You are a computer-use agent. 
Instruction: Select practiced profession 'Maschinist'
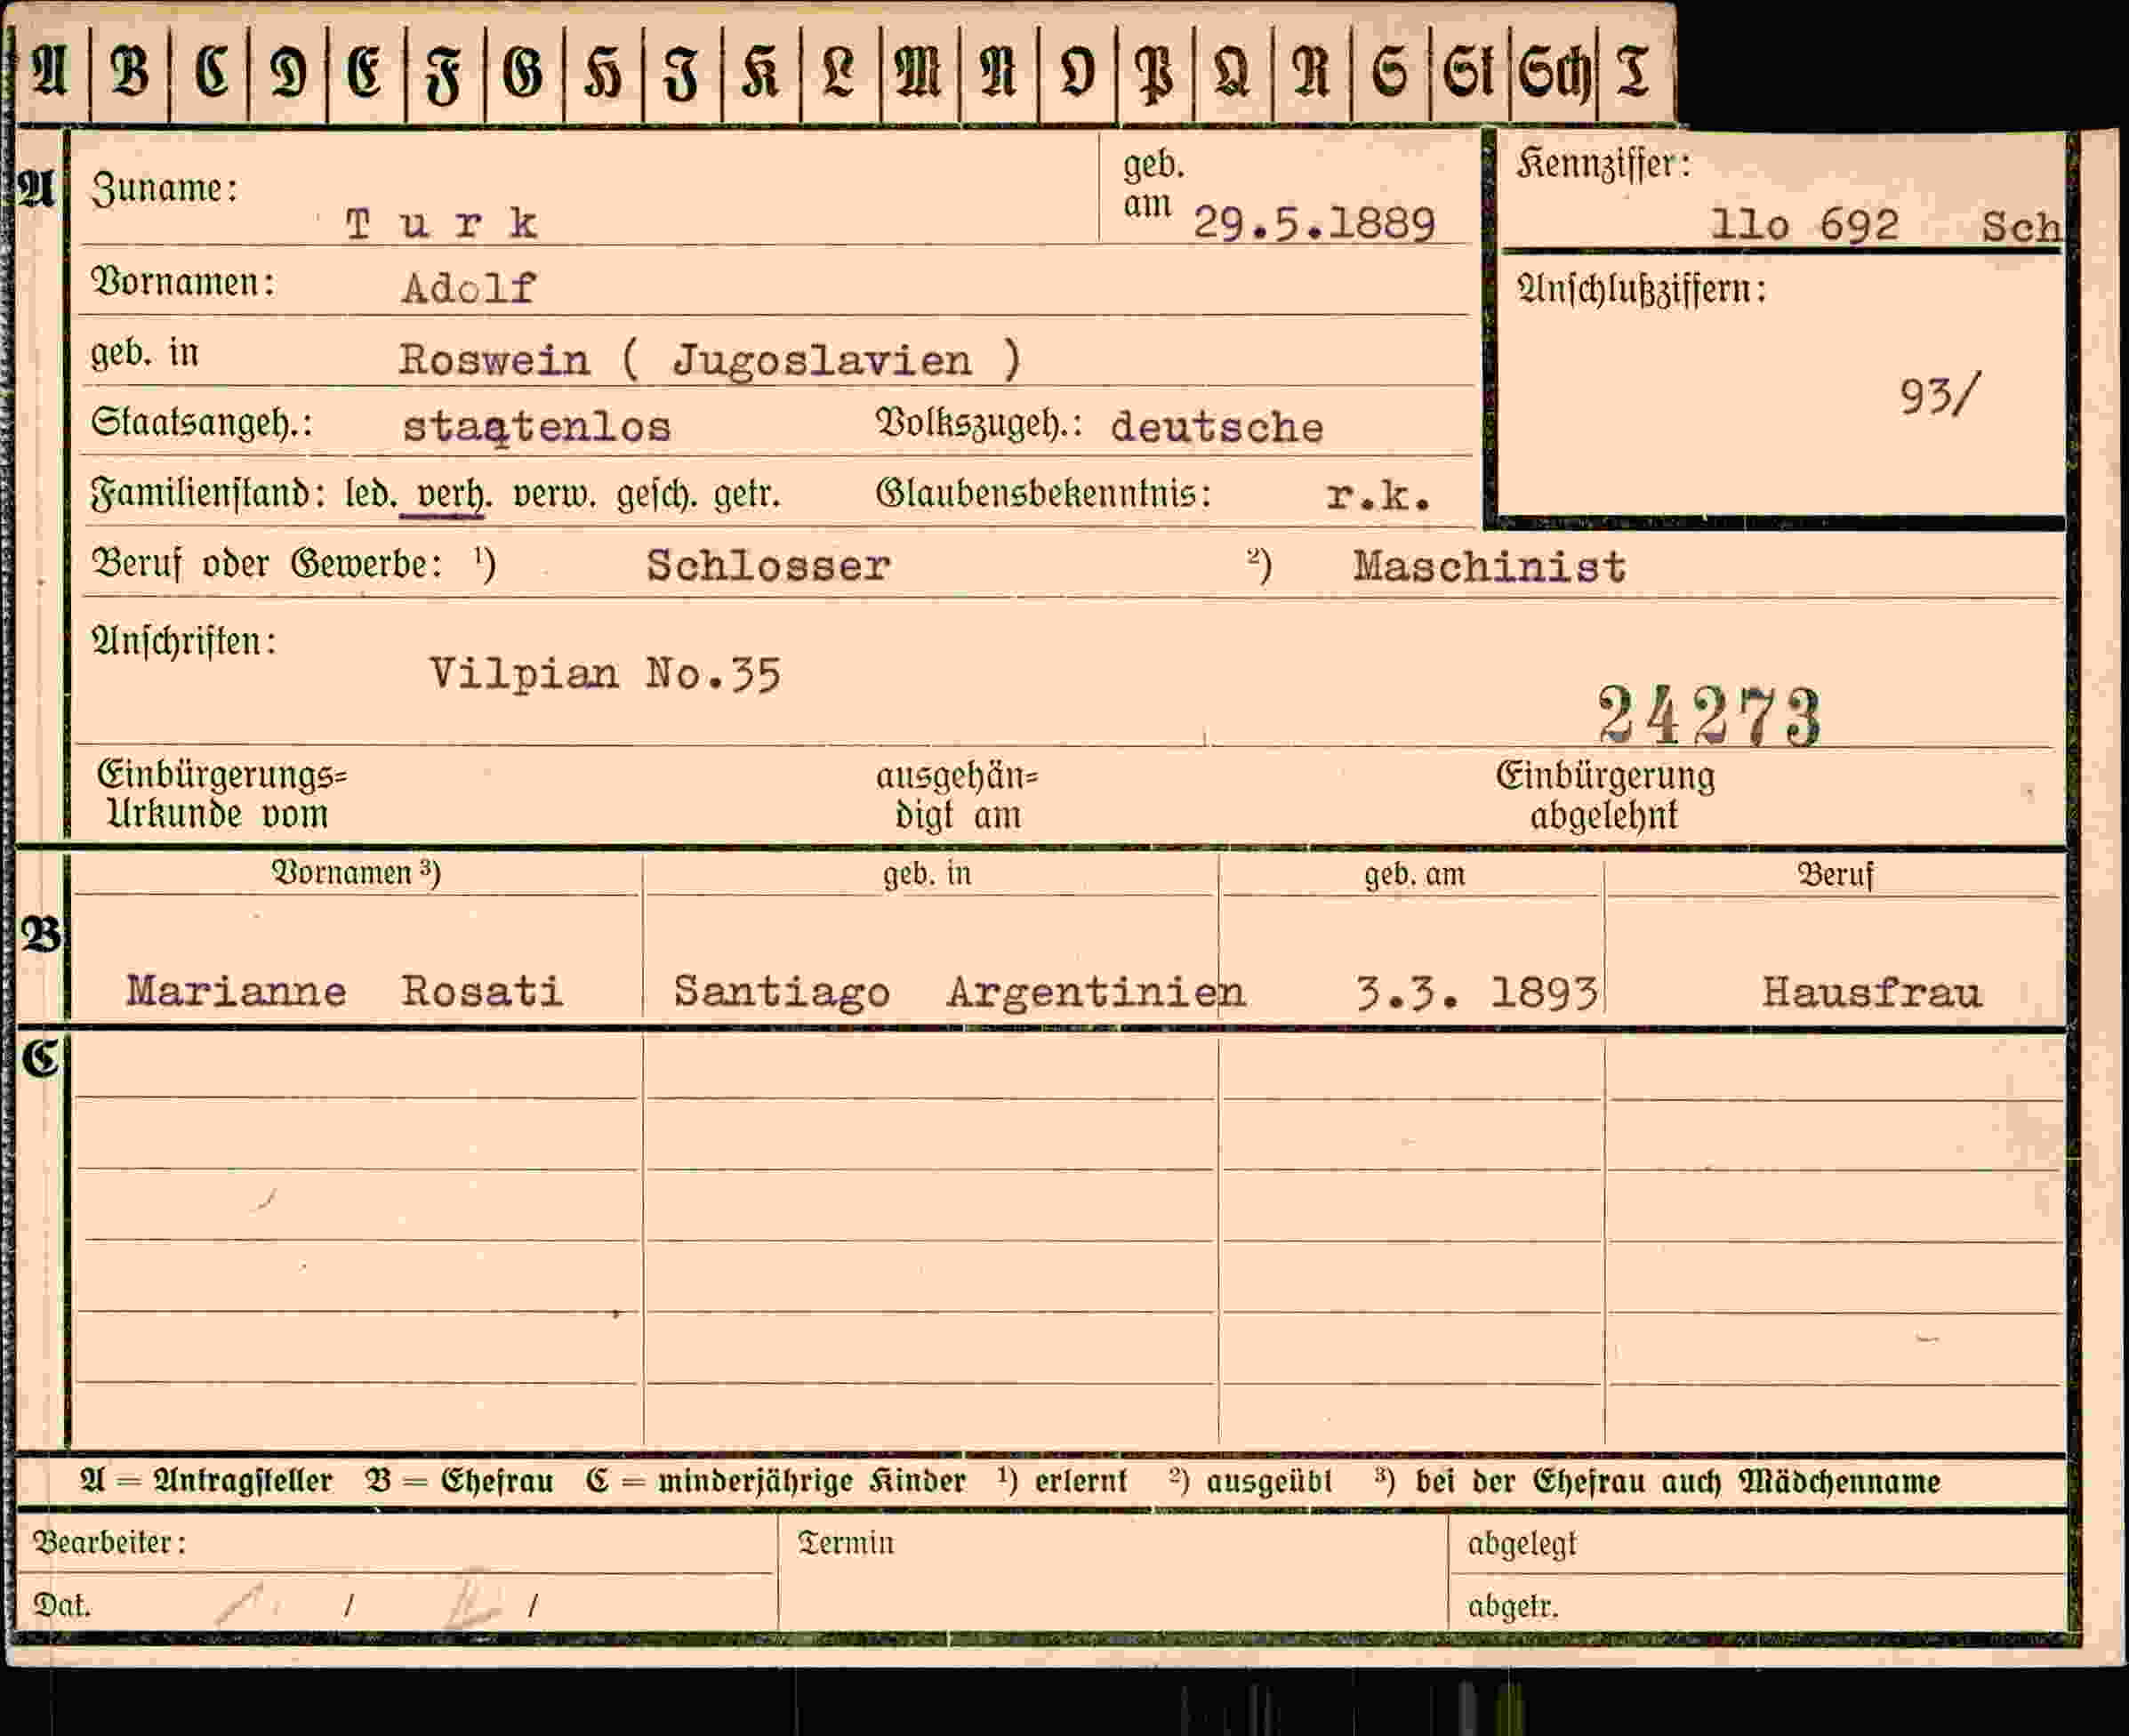pos(1489,567)
